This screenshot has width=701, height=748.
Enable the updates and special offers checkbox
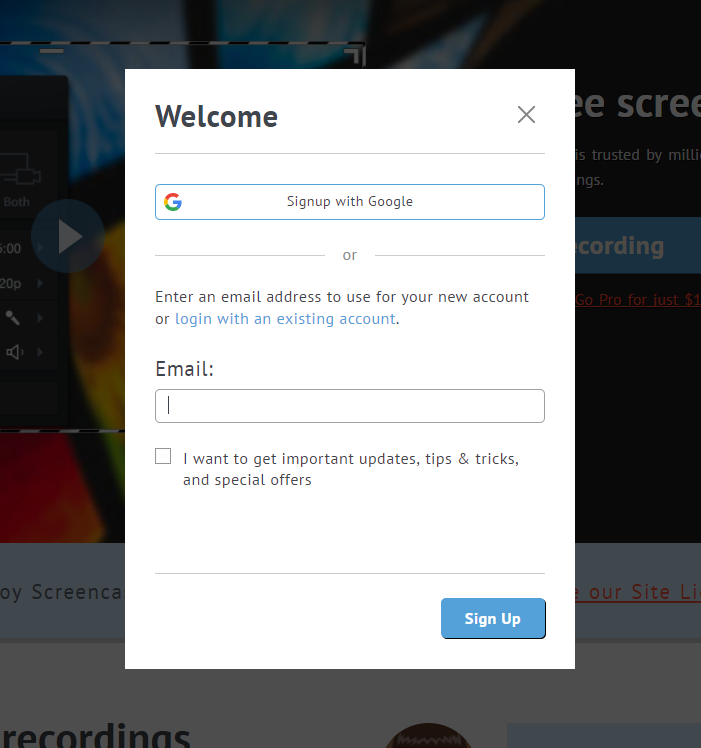click(x=163, y=457)
